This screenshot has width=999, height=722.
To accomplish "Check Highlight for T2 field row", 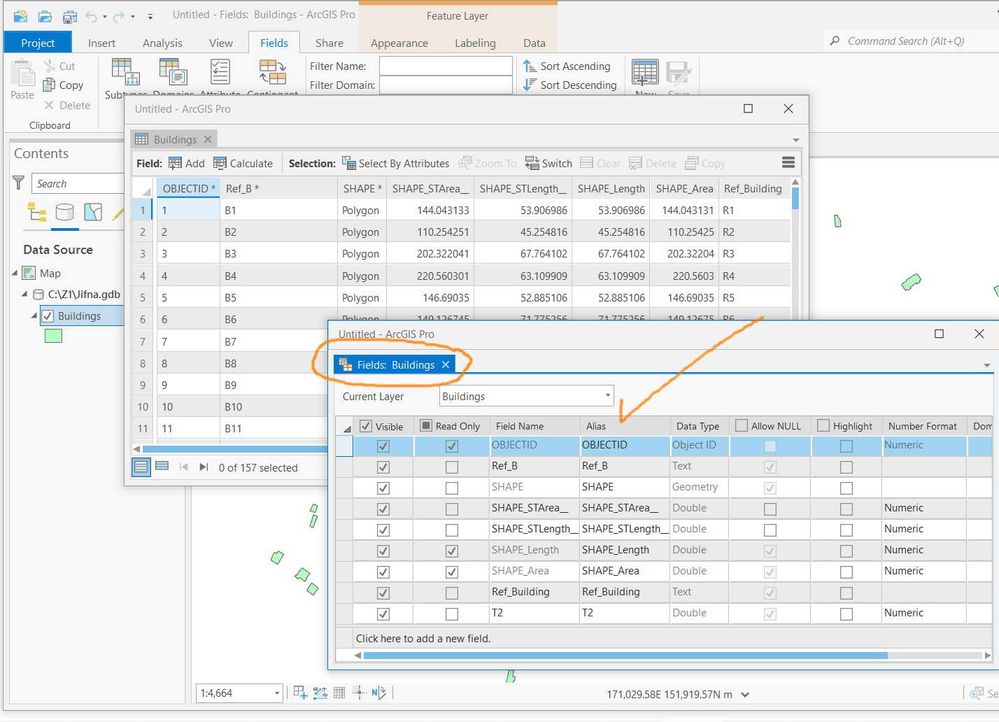I will [x=846, y=614].
